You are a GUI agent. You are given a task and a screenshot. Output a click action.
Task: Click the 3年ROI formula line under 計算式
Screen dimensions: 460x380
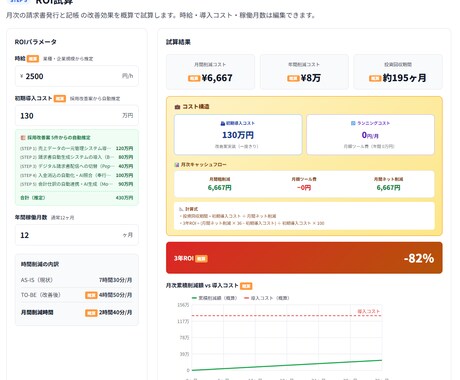[x=252, y=223]
